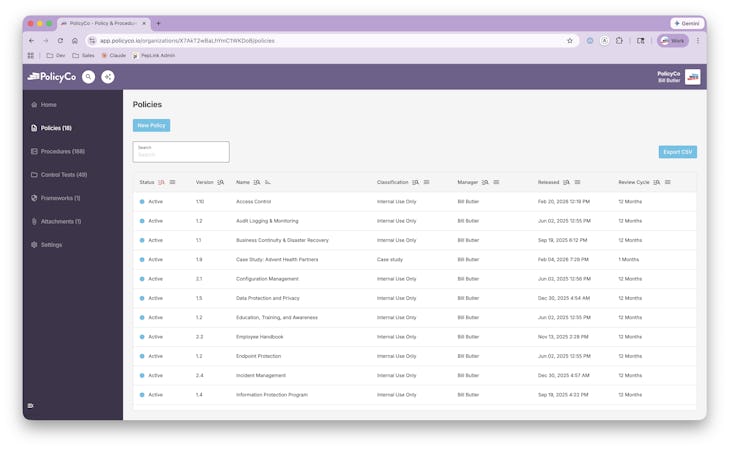
Task: Collapse the sidebar with the bottom-left icon
Action: [31, 406]
